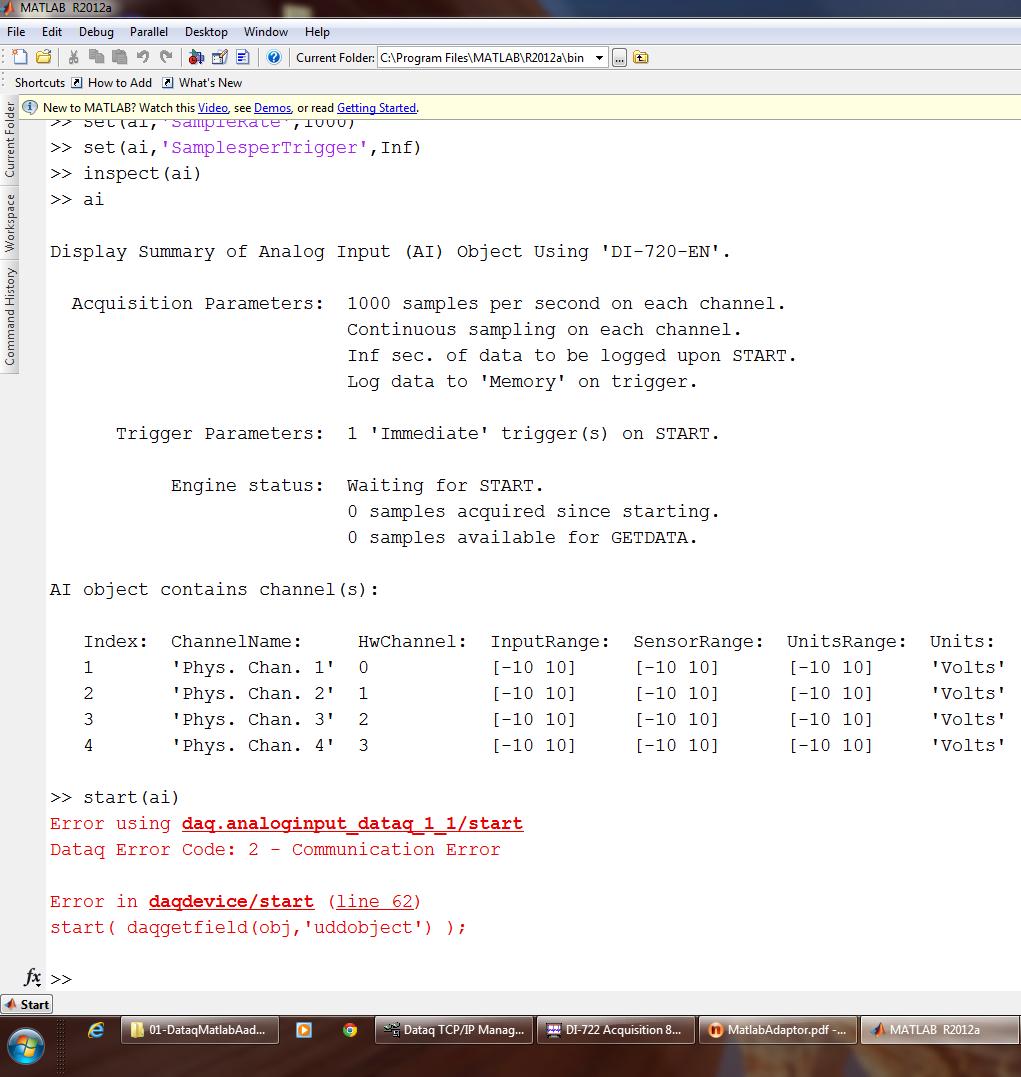Show the Command History side panel tab
1021x1077 pixels.
pyautogui.click(x=10, y=317)
